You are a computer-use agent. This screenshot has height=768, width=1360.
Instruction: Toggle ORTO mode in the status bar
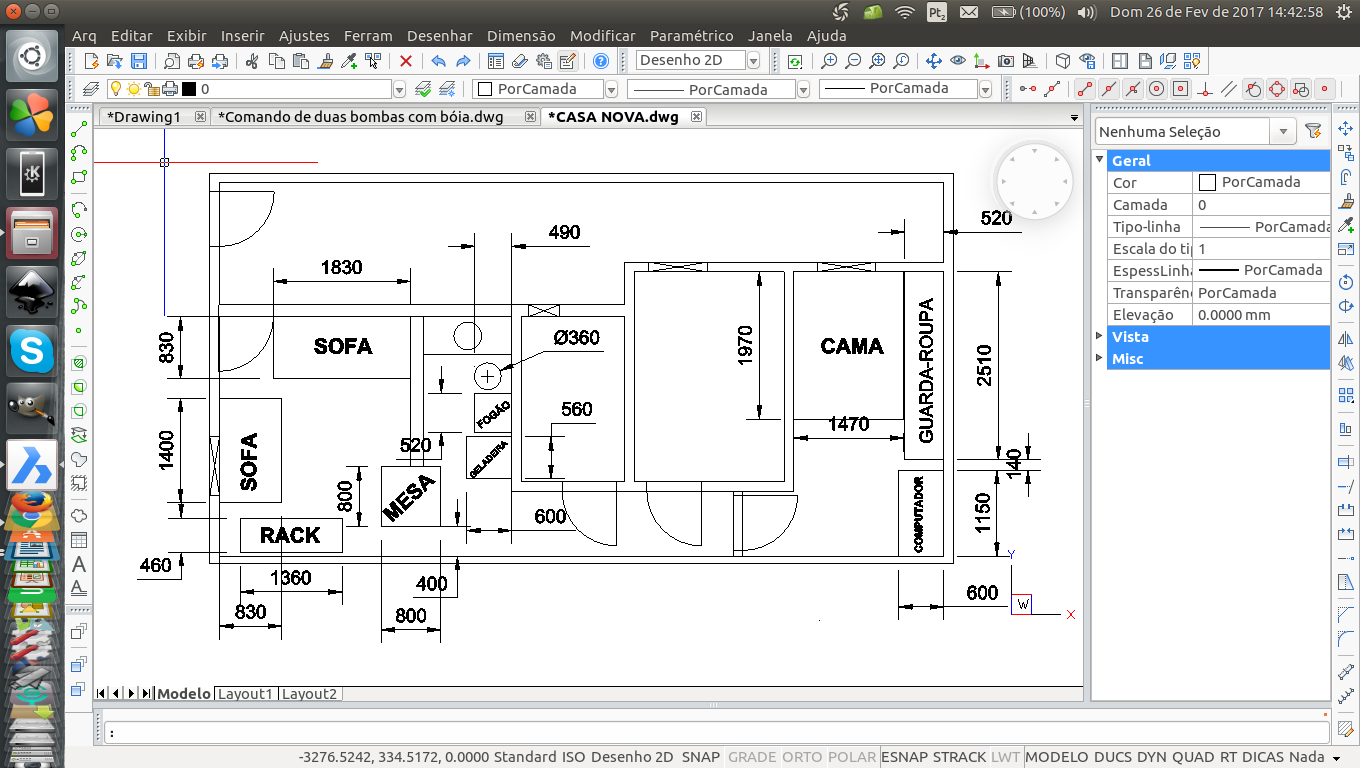pos(802,757)
